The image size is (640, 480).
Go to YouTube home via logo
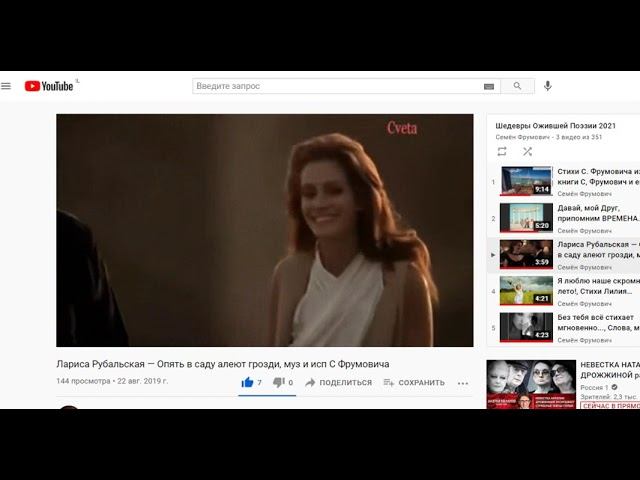coord(49,86)
